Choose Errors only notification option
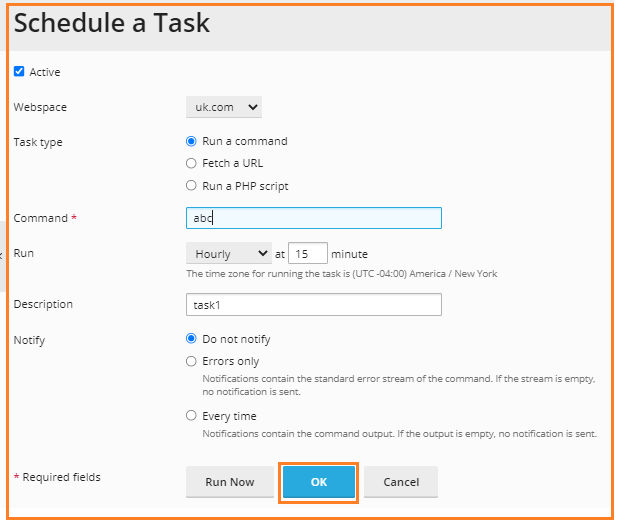 pyautogui.click(x=191, y=361)
